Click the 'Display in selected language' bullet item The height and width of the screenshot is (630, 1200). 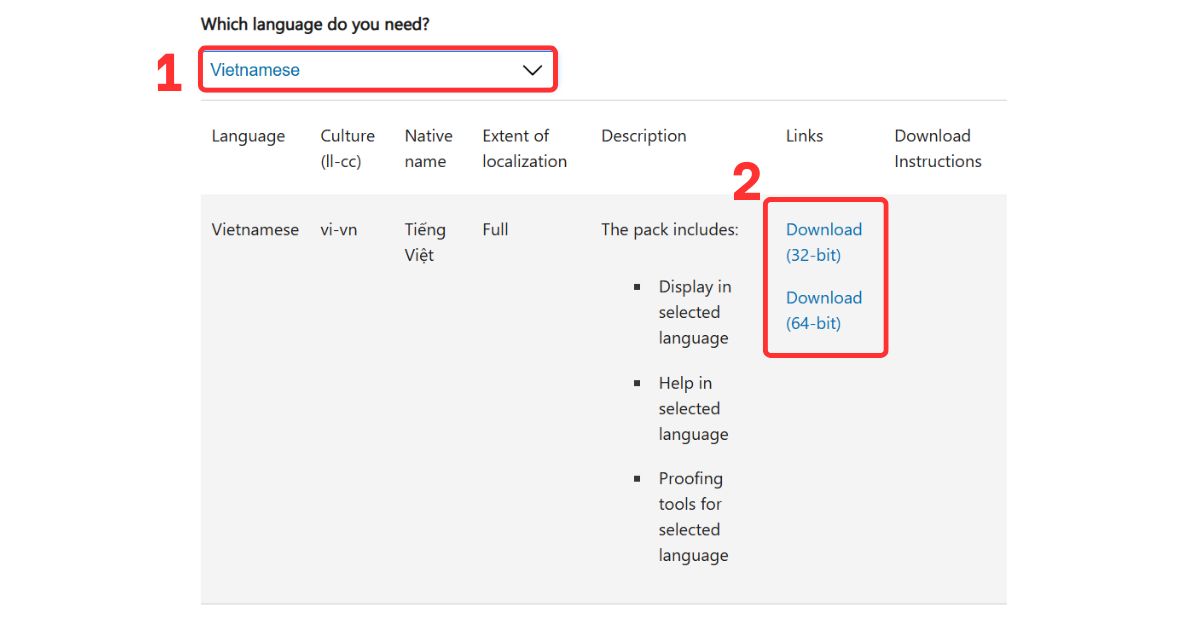tap(695, 312)
